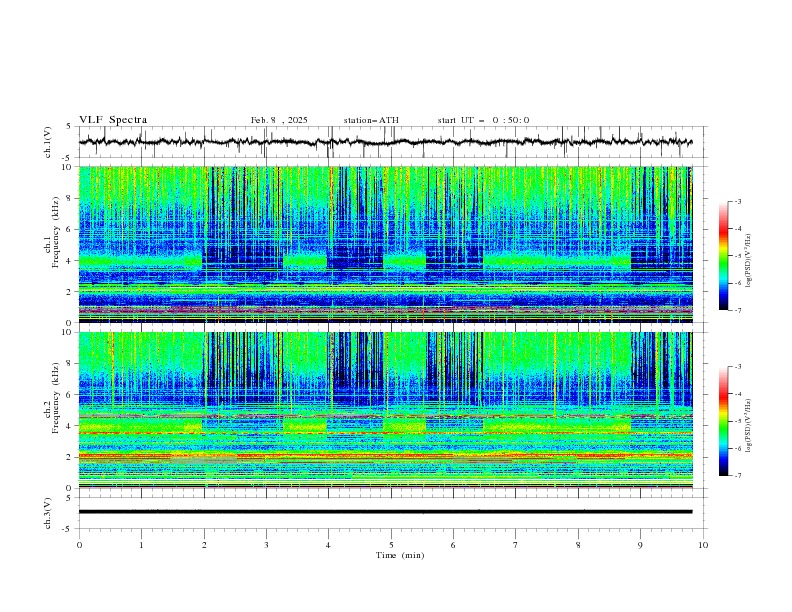Click the time axis tick label "4"
Screen dimensions: 792x612
[328, 545]
